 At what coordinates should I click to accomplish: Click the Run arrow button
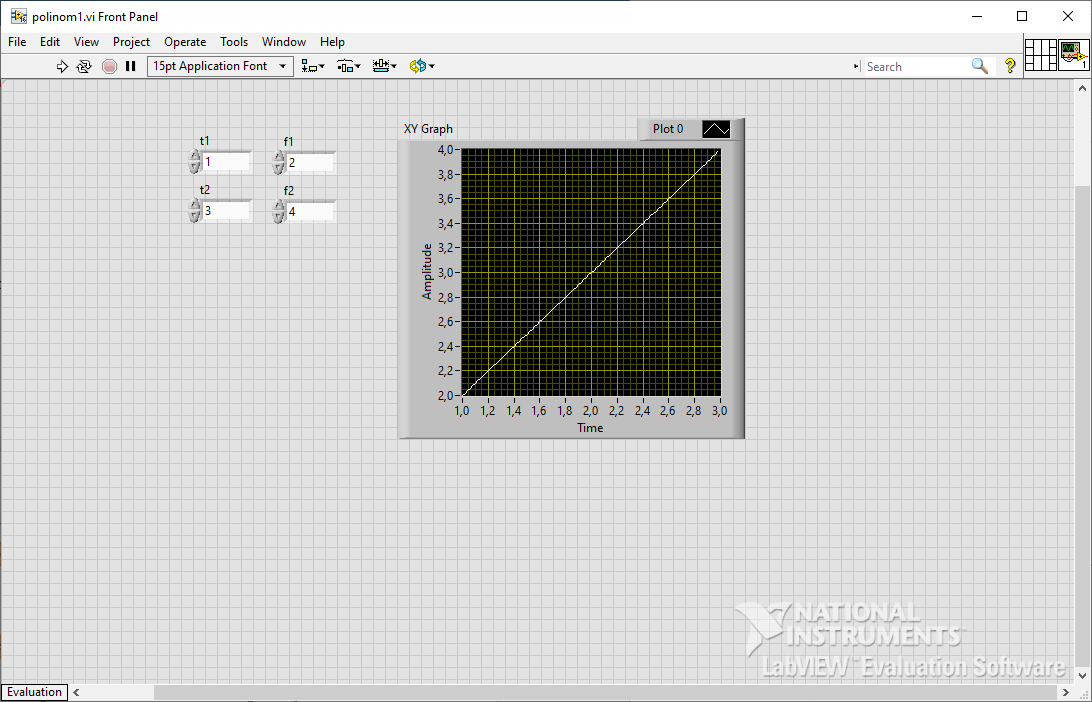tap(62, 66)
